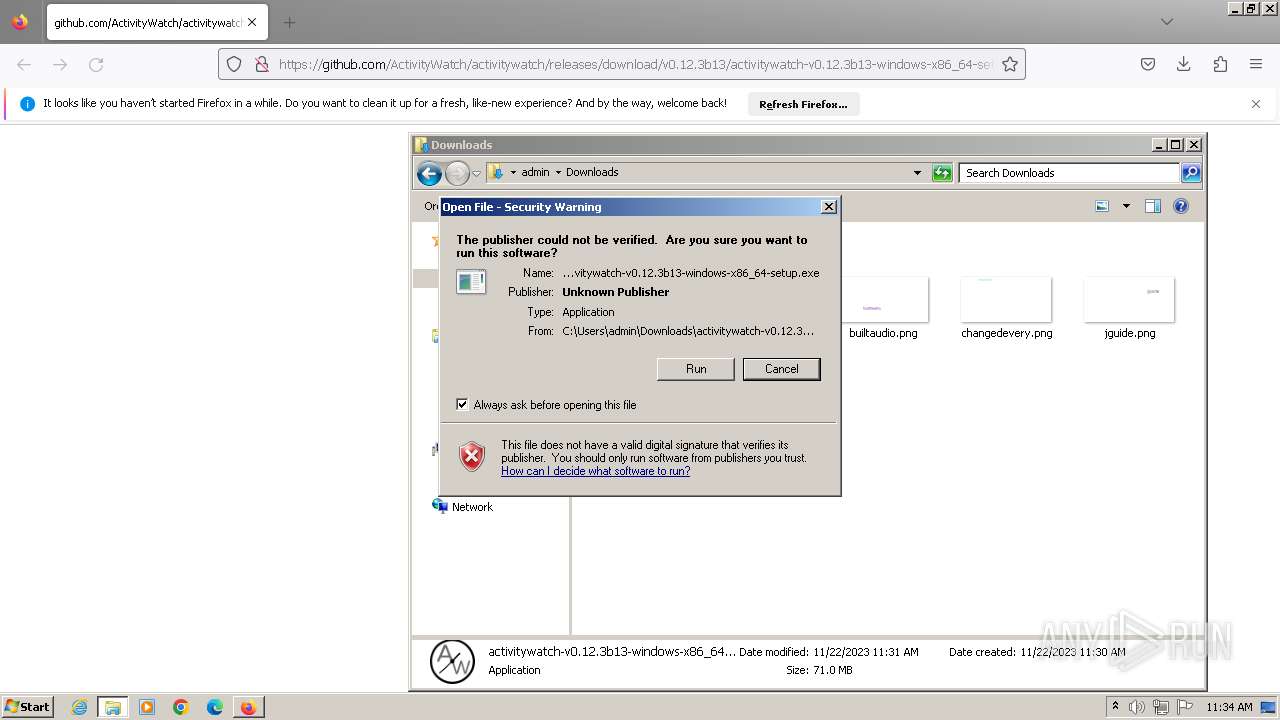Screen dimensions: 1280x720
Task: Close the github.com ActivityWatch tab
Action: tap(252, 22)
